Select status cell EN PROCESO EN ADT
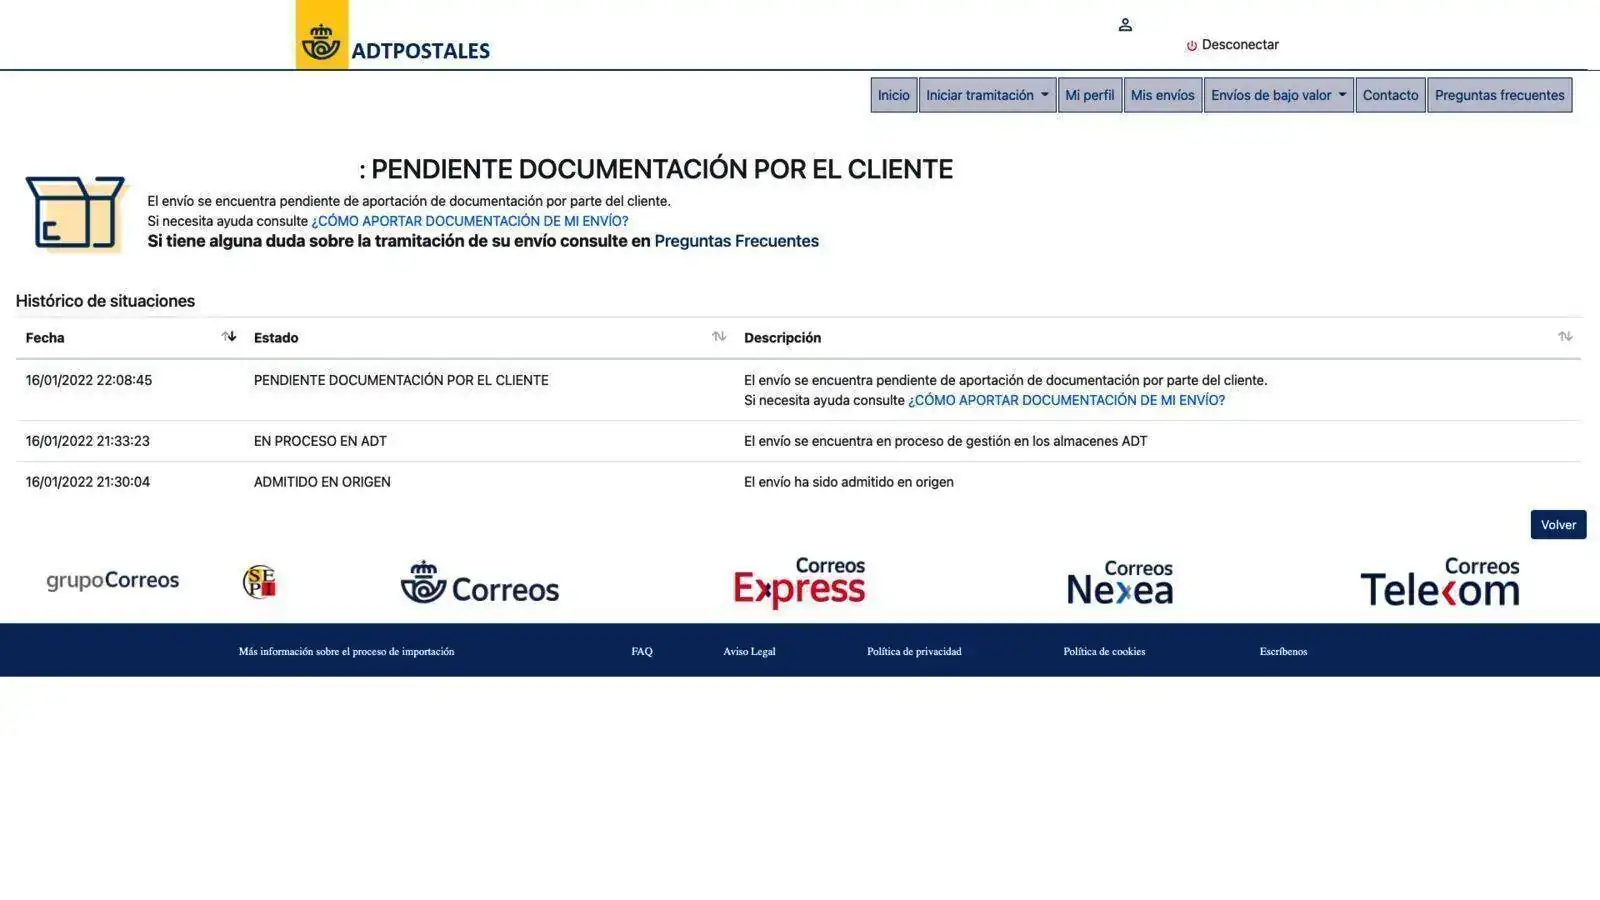This screenshot has width=1600, height=900. coord(320,441)
